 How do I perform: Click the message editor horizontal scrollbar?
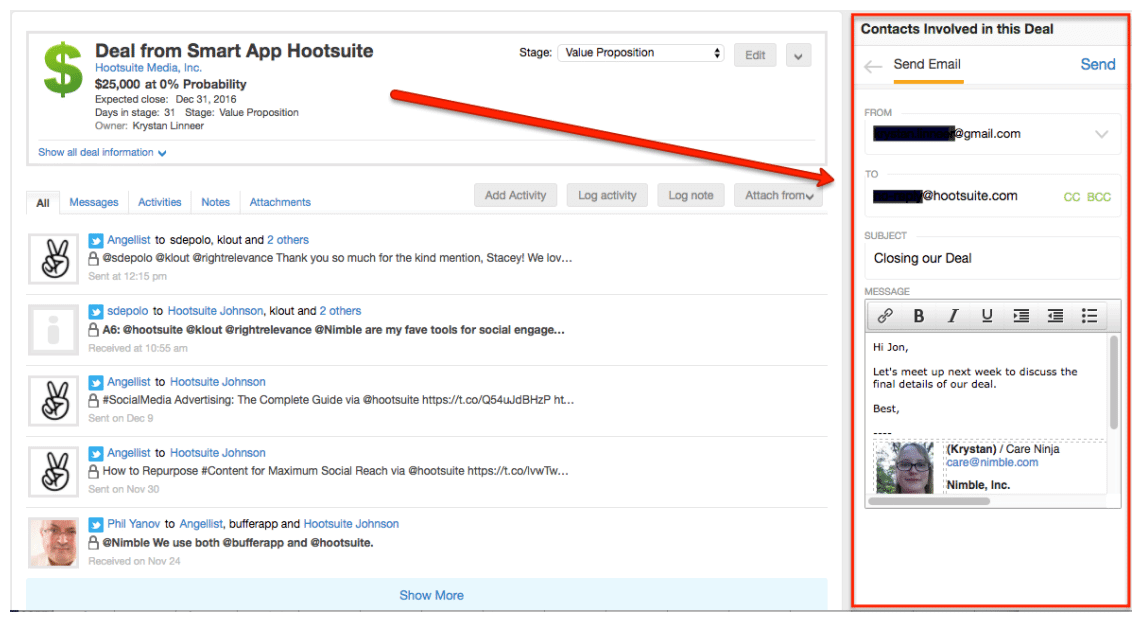930,501
